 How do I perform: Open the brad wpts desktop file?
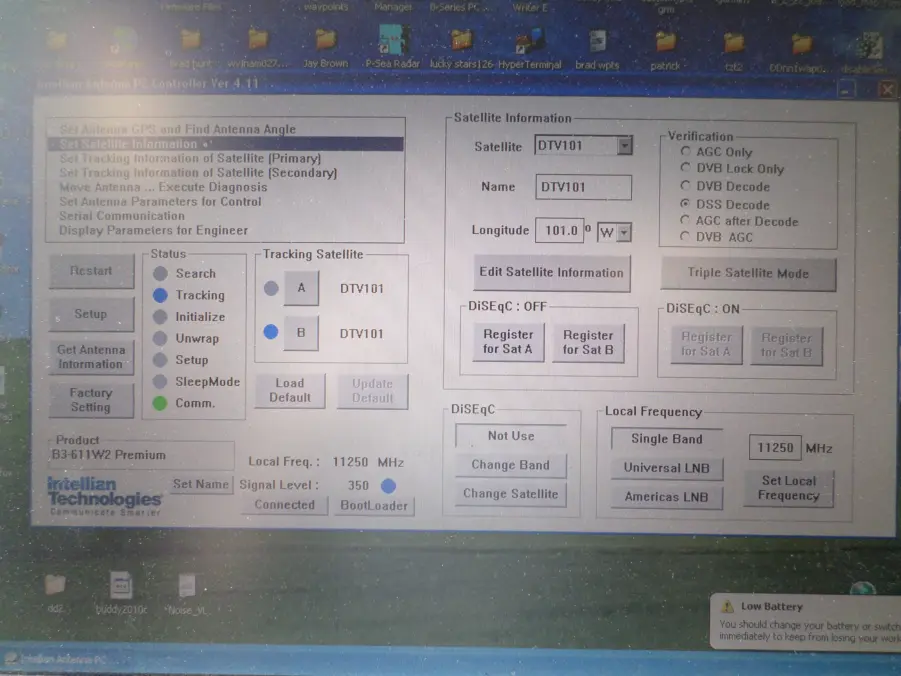coord(597,45)
